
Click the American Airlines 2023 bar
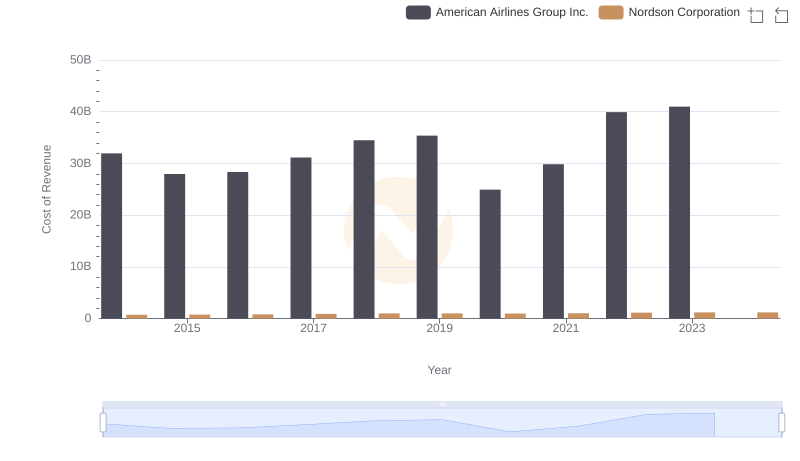pyautogui.click(x=680, y=213)
